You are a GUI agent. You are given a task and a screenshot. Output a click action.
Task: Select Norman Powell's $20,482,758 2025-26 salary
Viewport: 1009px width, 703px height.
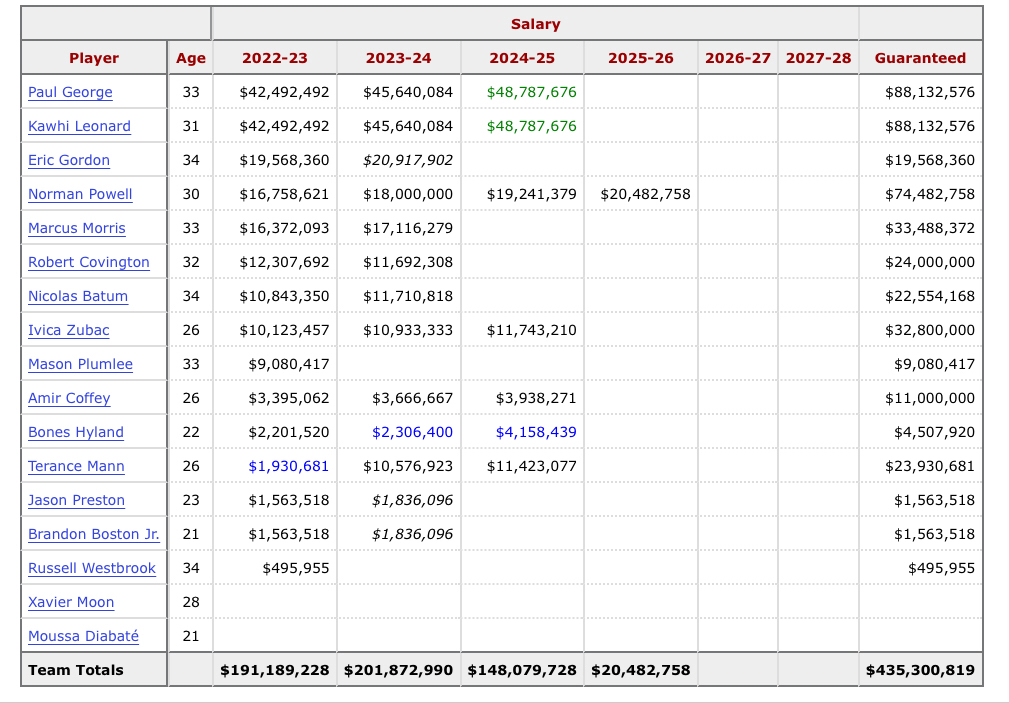[645, 194]
